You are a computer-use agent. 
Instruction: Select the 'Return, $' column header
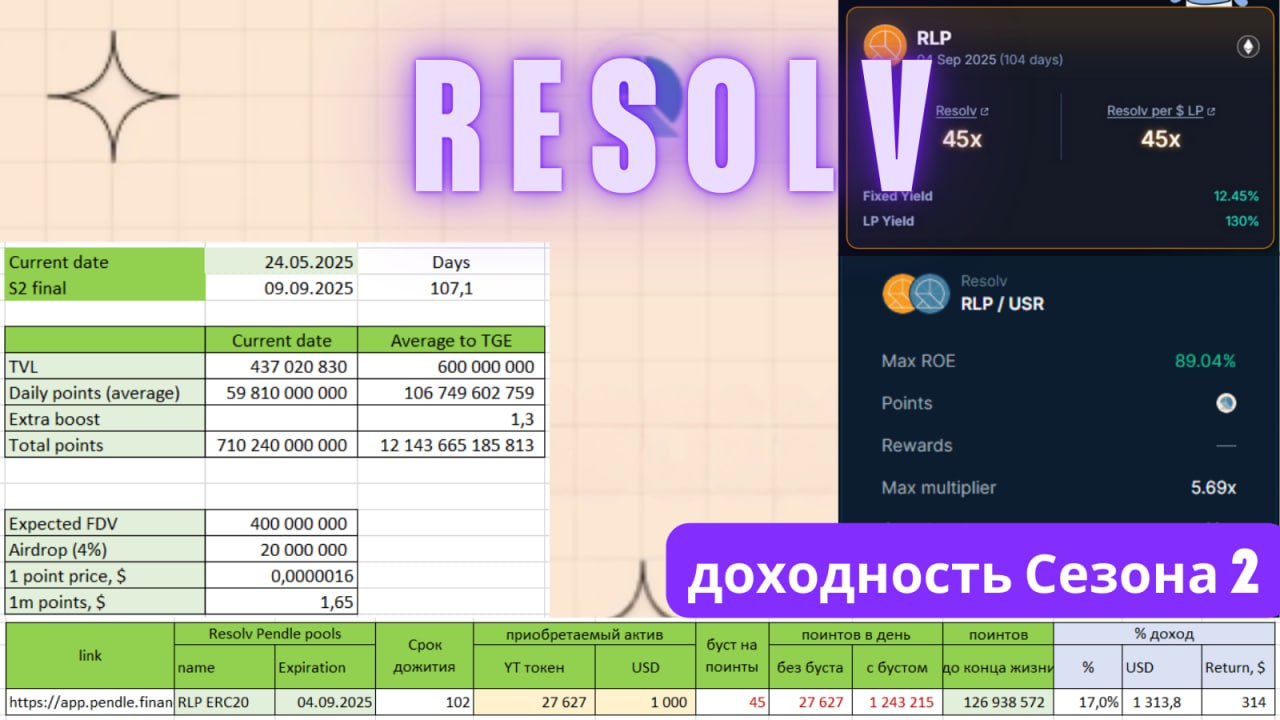1238,667
